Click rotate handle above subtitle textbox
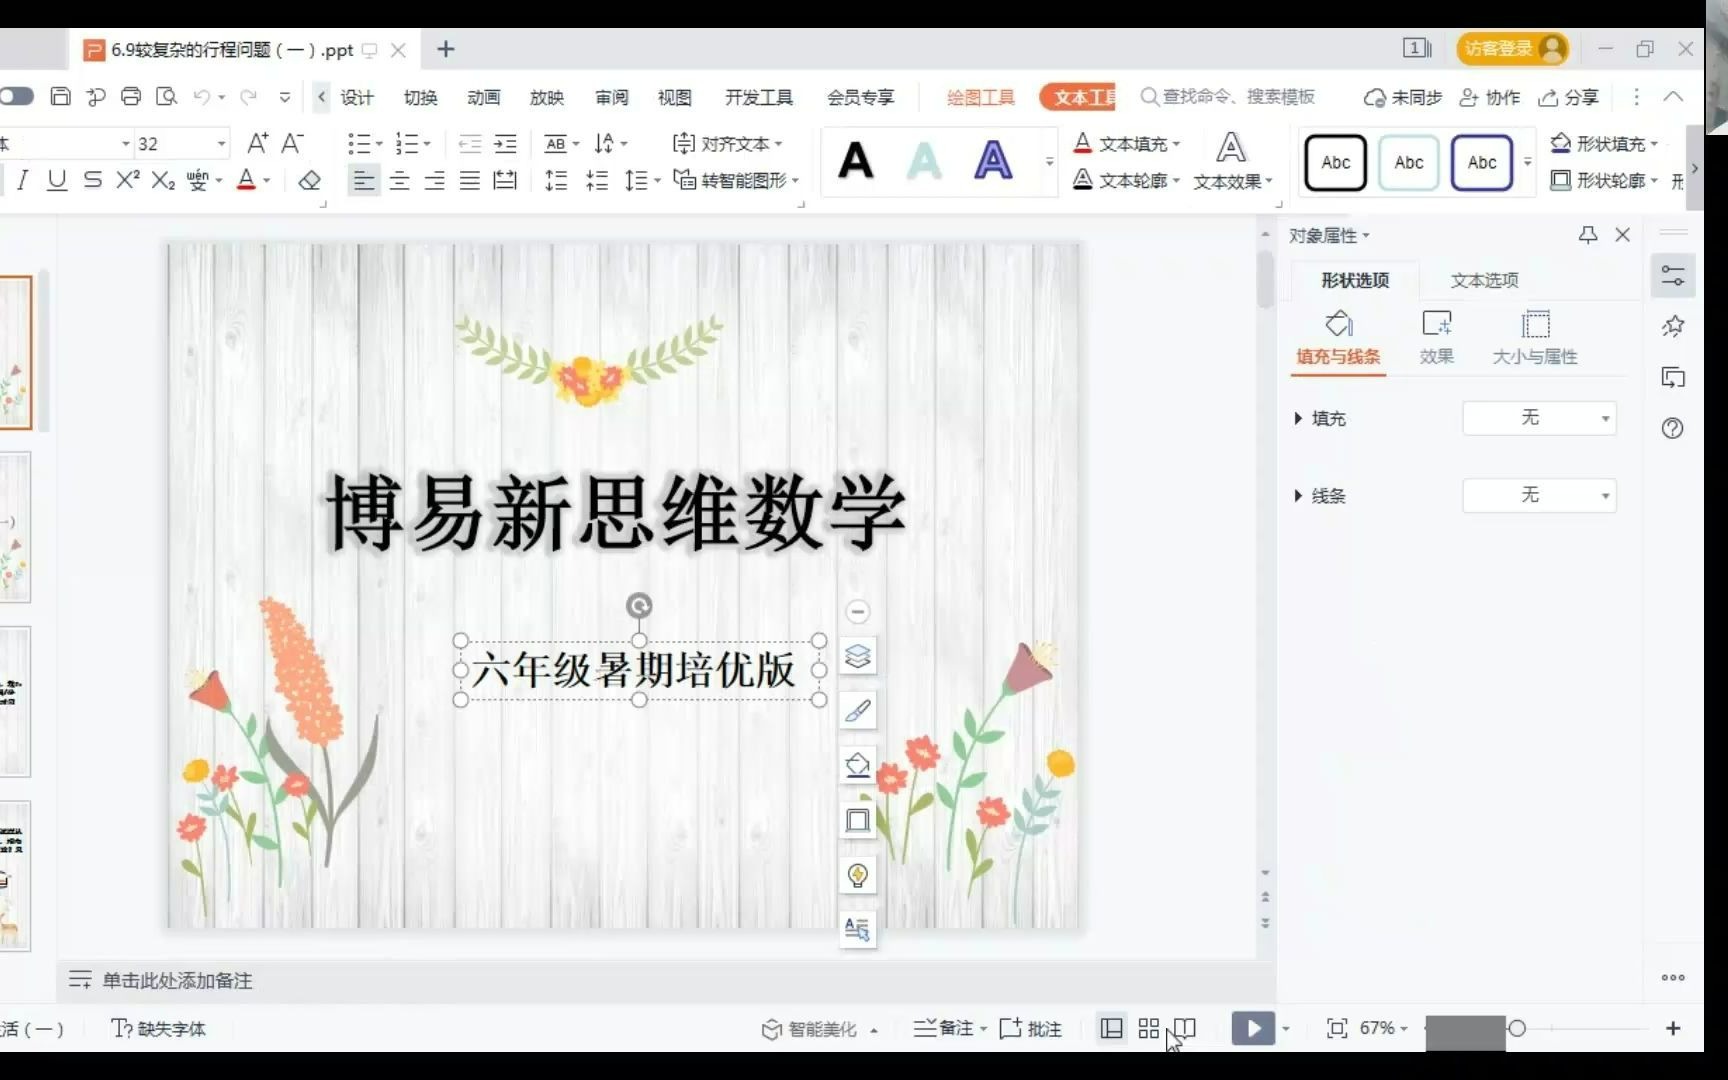1728x1080 pixels. click(639, 605)
